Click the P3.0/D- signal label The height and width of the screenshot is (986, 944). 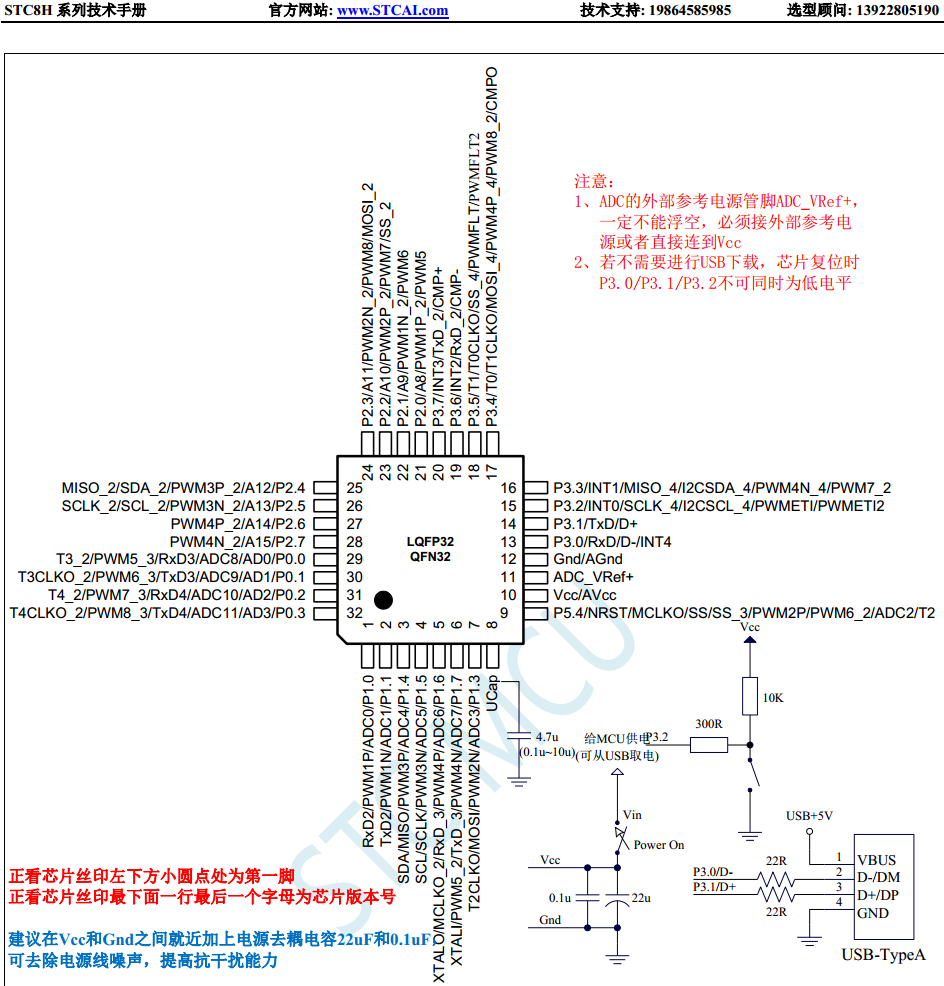(713, 872)
